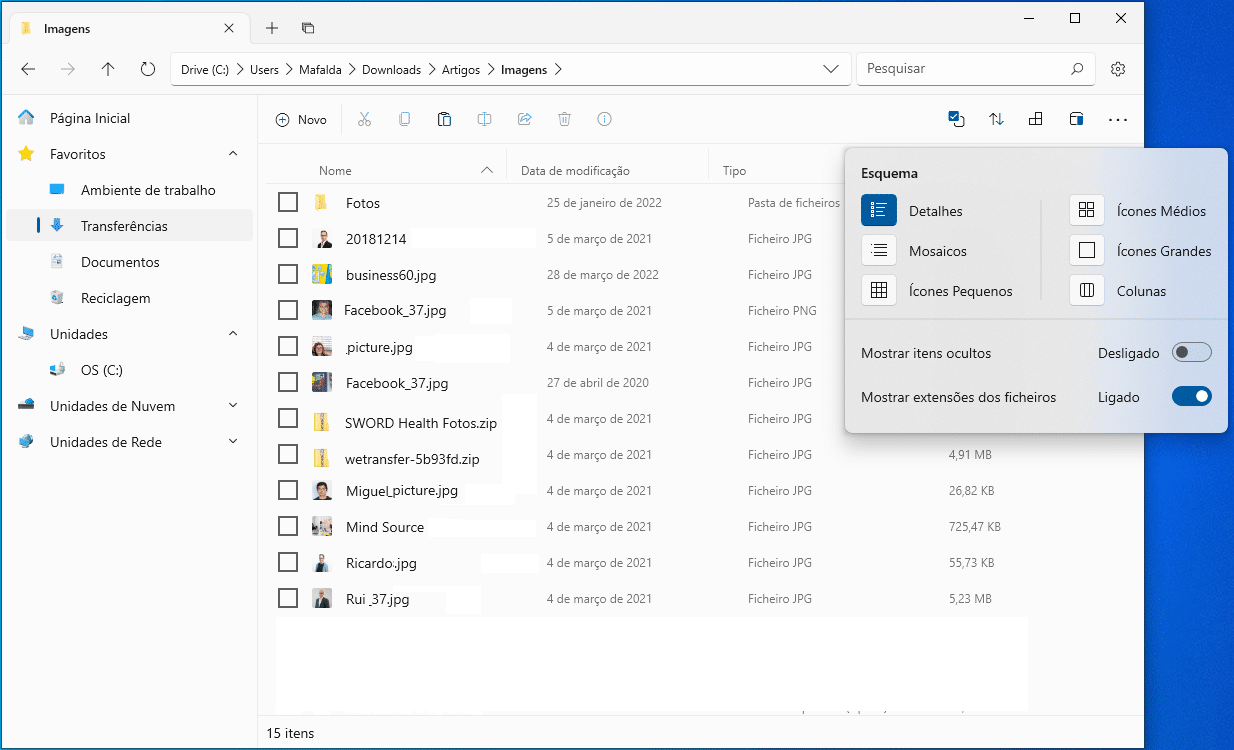
Task: Open Documentos in the sidebar
Action: (x=120, y=262)
